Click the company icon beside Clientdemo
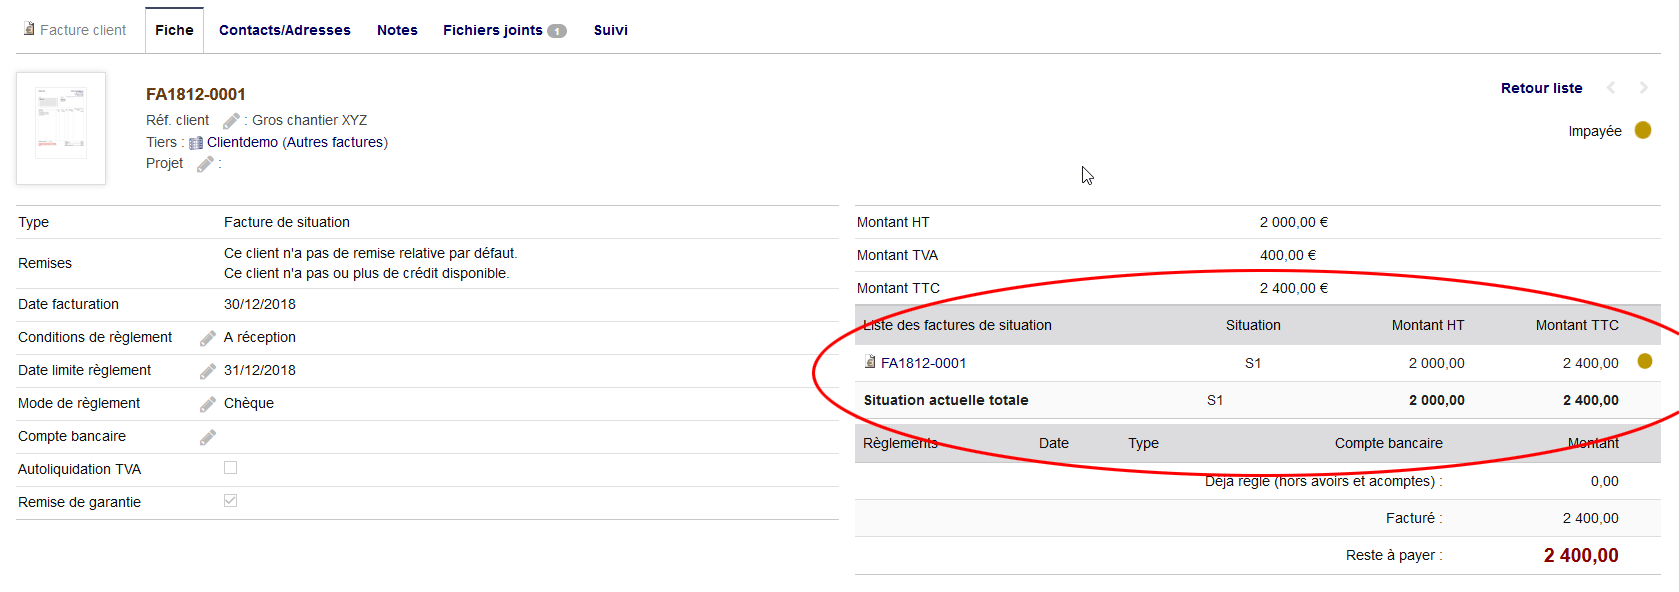Screen dimensions: 1679x592 pyautogui.click(x=196, y=143)
